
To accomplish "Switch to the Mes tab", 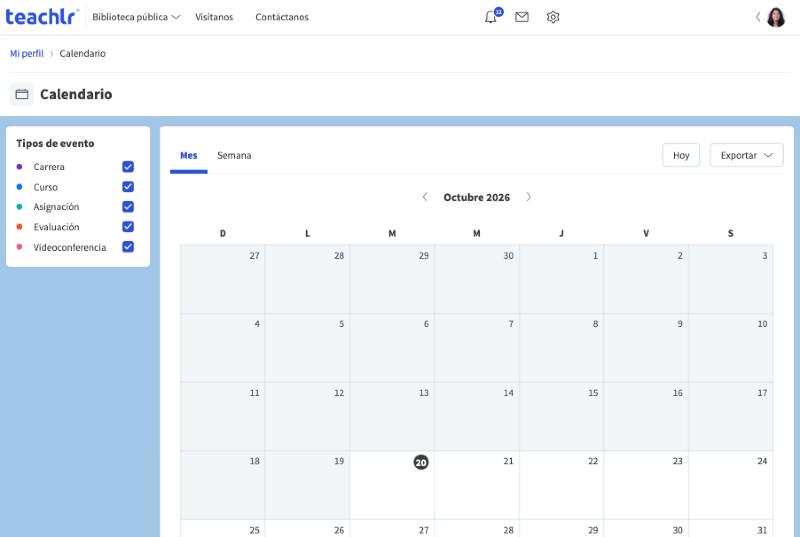I will tap(189, 156).
